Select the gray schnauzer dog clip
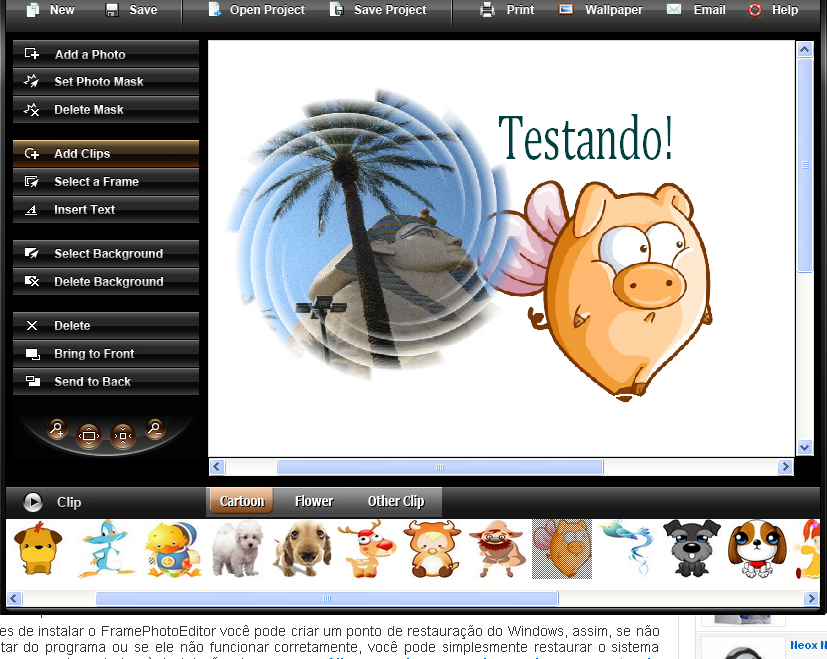Image resolution: width=827 pixels, height=659 pixels. pyautogui.click(x=691, y=549)
